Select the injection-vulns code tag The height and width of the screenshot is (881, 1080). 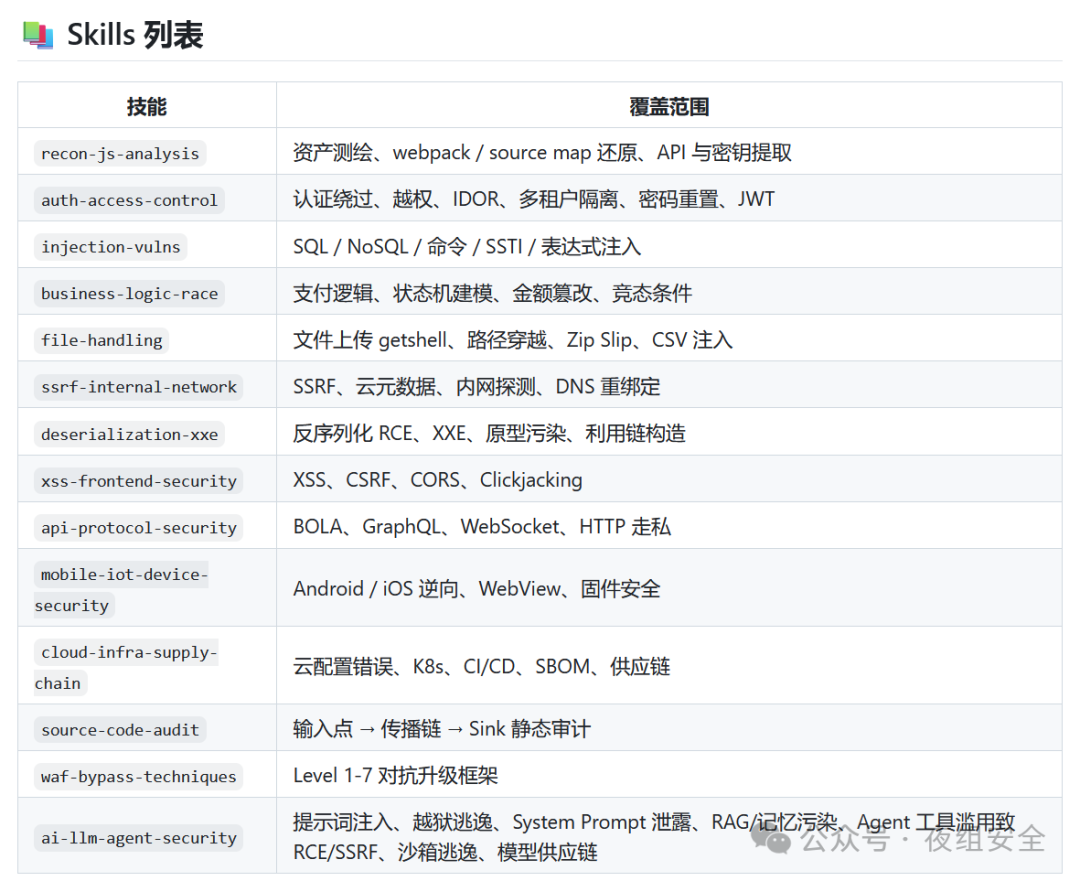point(111,247)
